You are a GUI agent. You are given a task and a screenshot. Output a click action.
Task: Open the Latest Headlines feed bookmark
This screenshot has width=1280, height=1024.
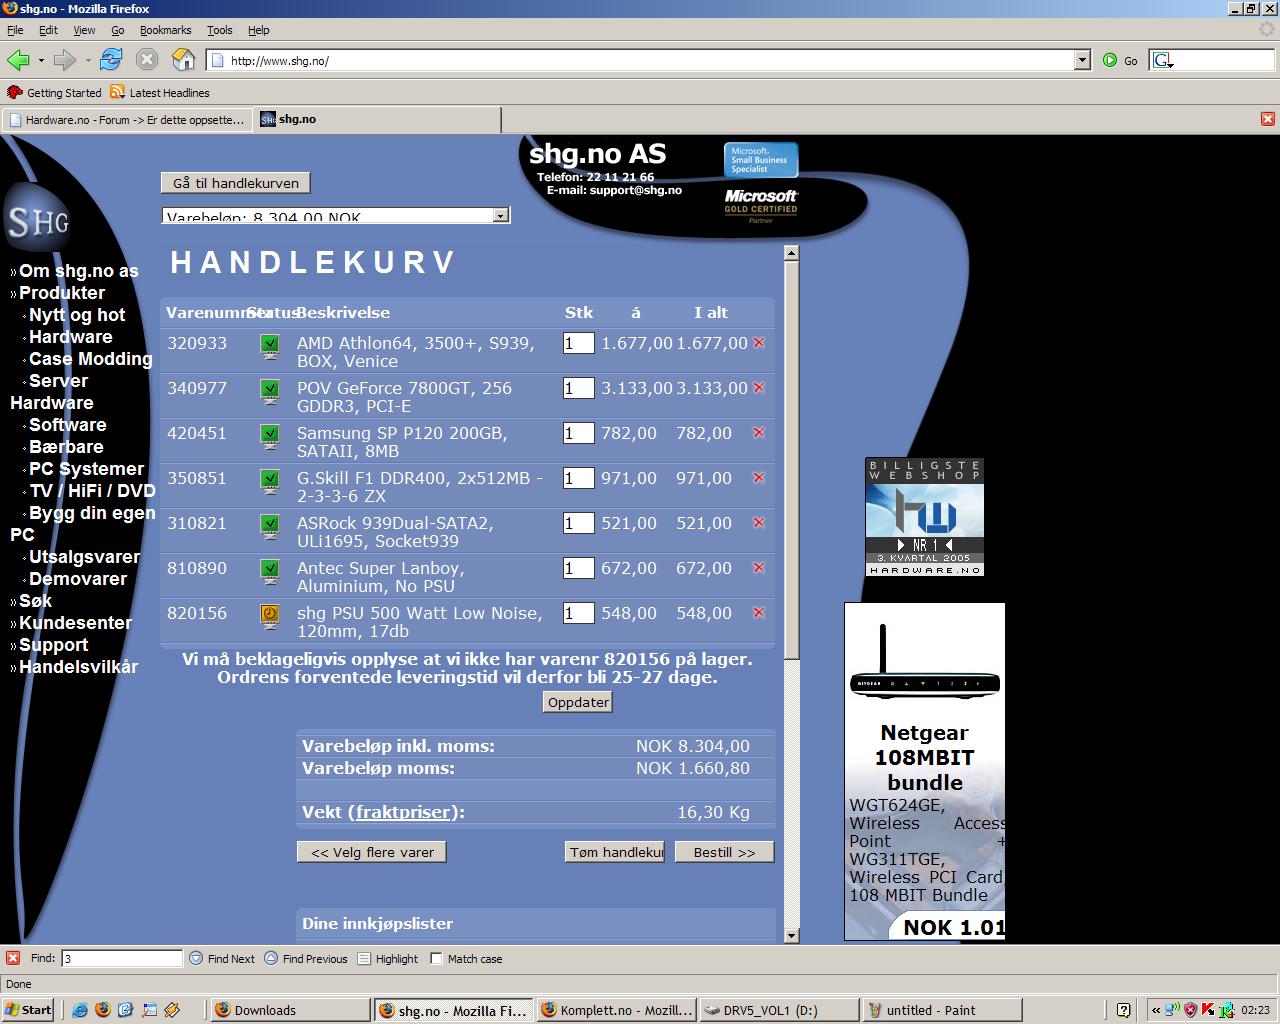click(x=160, y=93)
